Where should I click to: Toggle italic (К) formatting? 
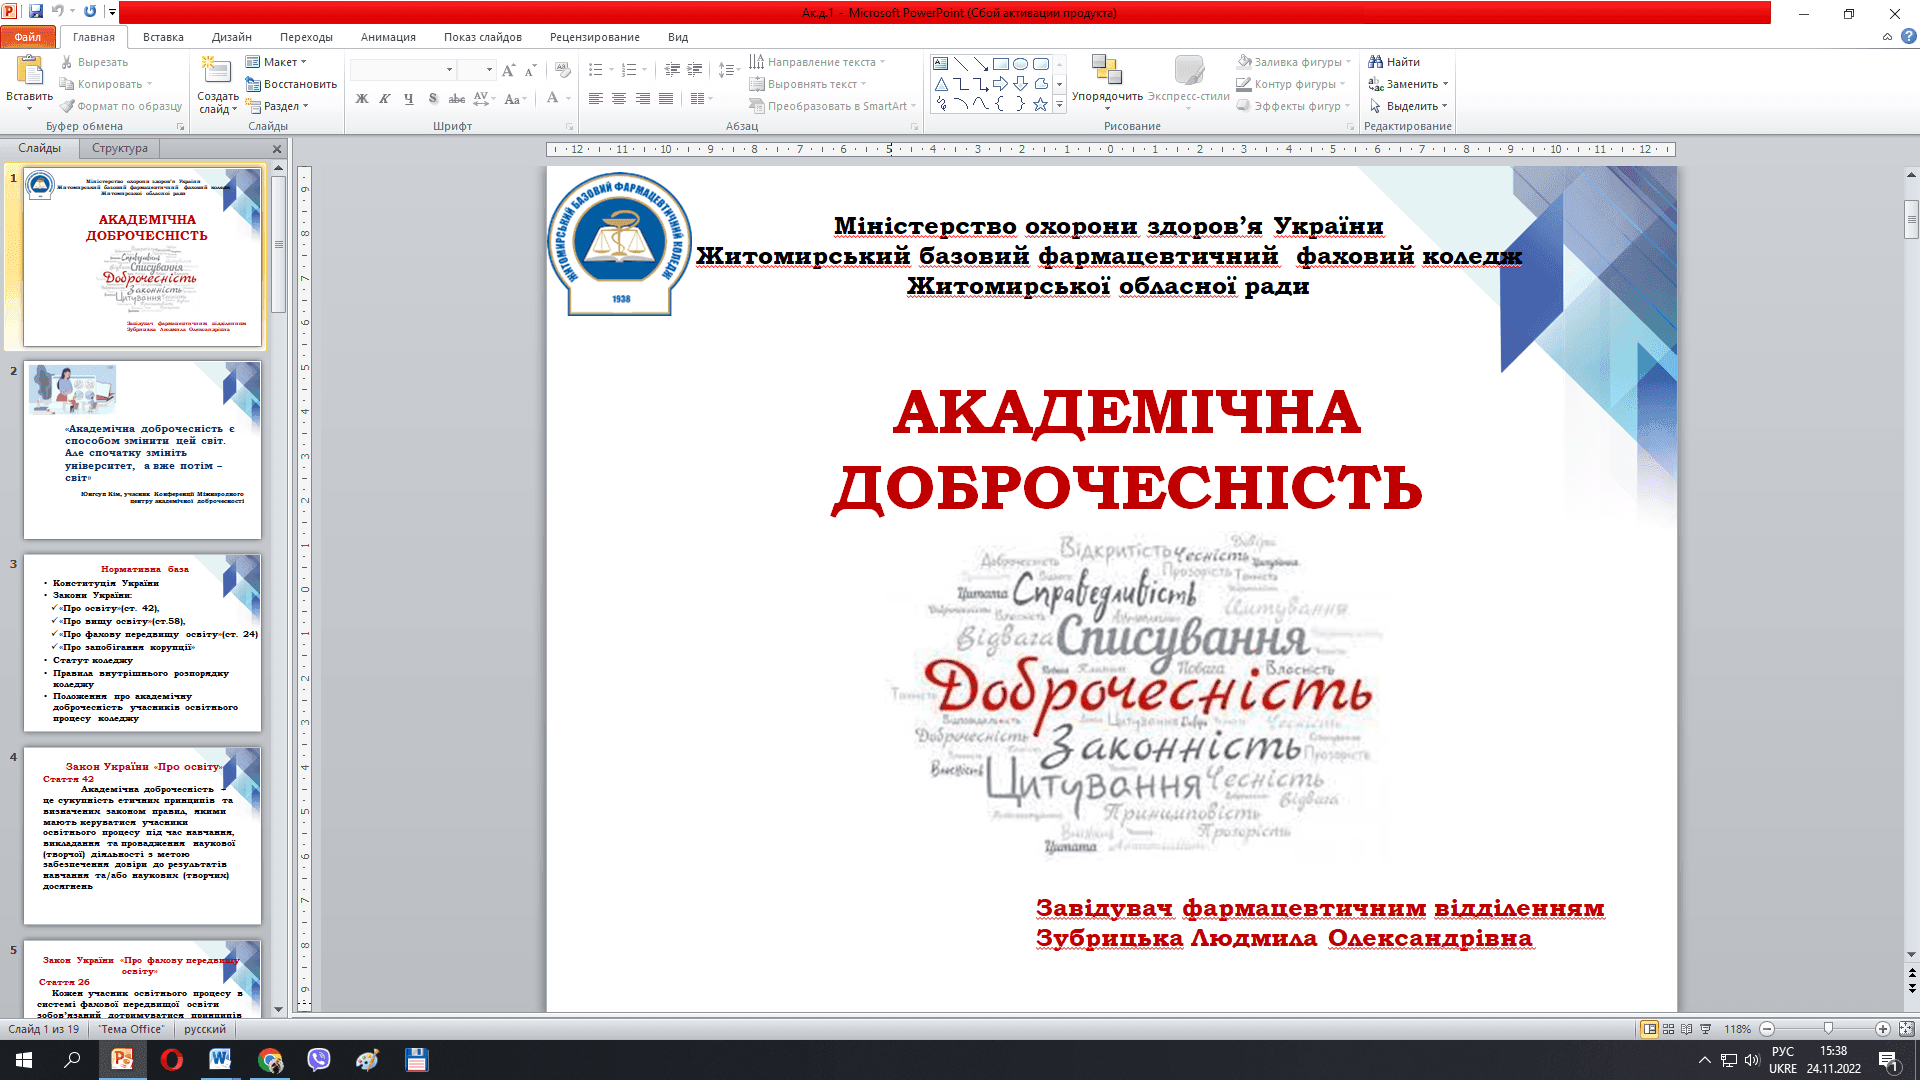pyautogui.click(x=385, y=98)
